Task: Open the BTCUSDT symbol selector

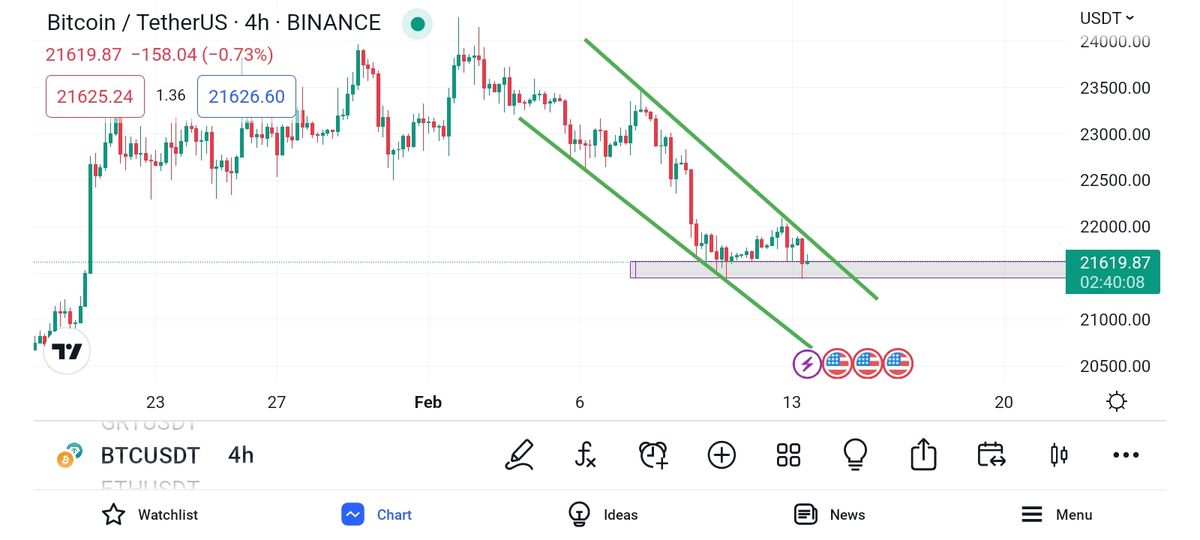Action: [x=150, y=456]
